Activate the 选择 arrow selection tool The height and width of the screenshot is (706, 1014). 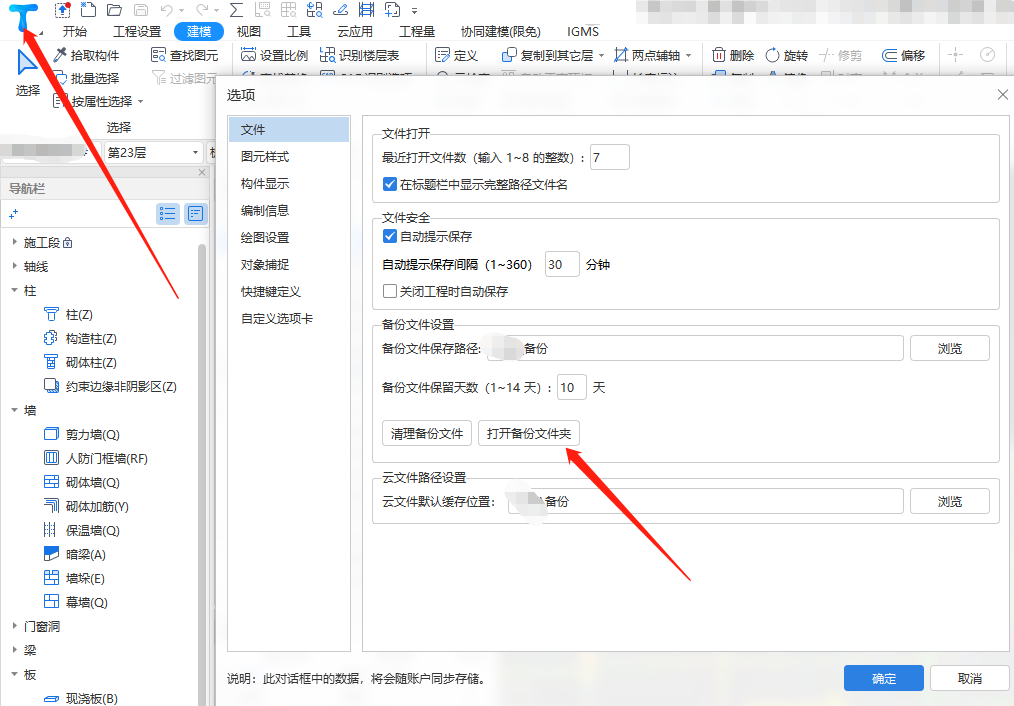click(x=27, y=72)
